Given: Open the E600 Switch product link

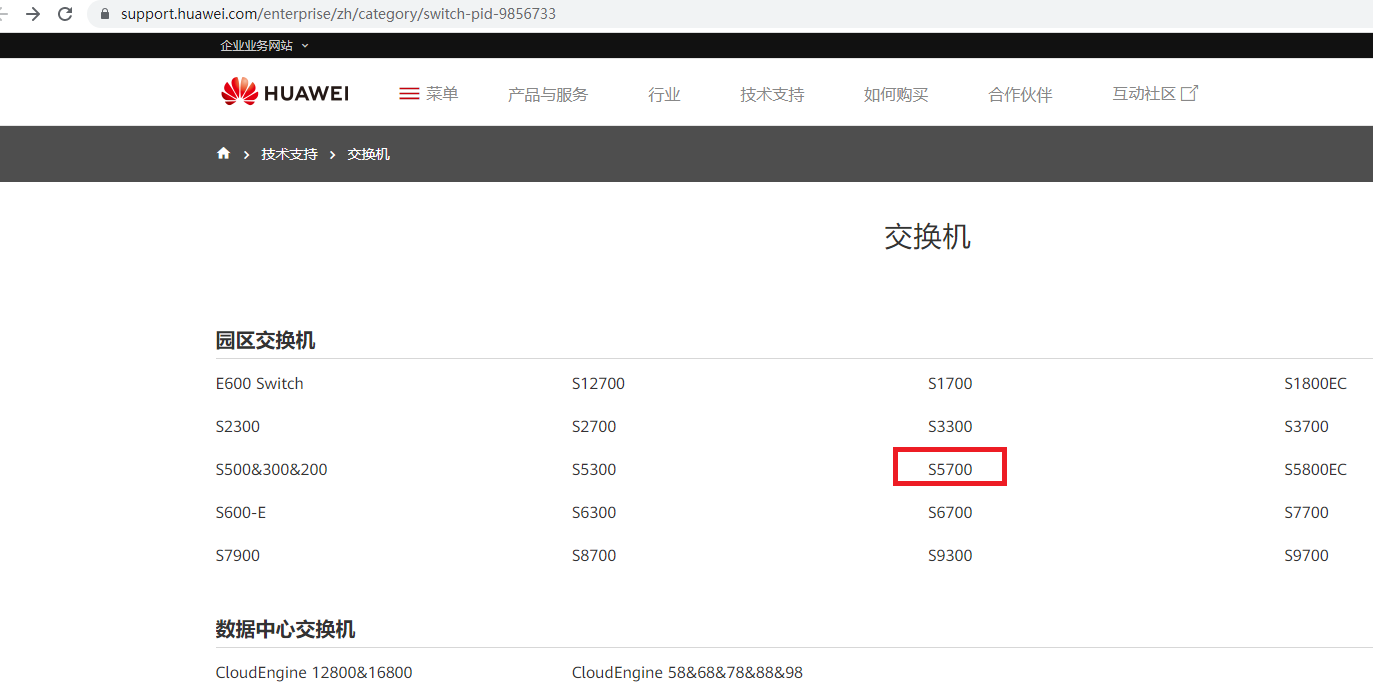Looking at the screenshot, I should click(259, 383).
